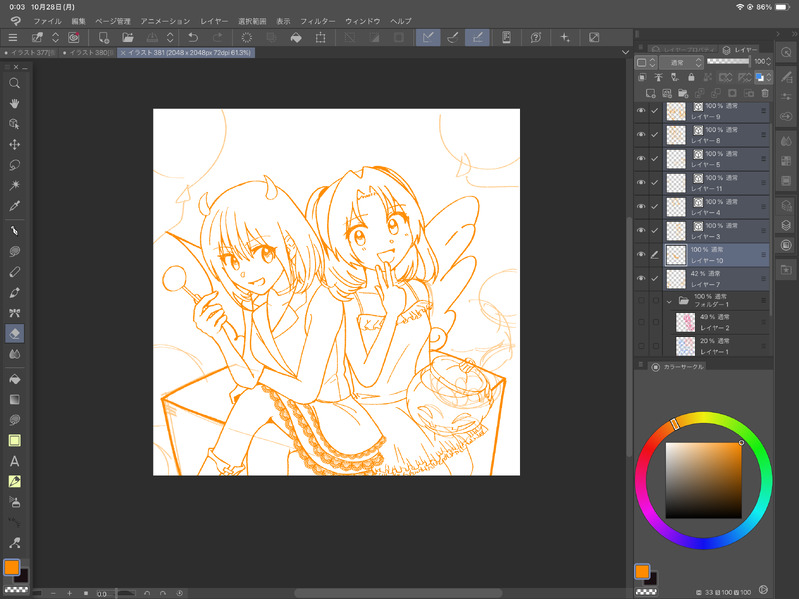Select the Hand move tool
The image size is (799, 599).
pyautogui.click(x=14, y=103)
